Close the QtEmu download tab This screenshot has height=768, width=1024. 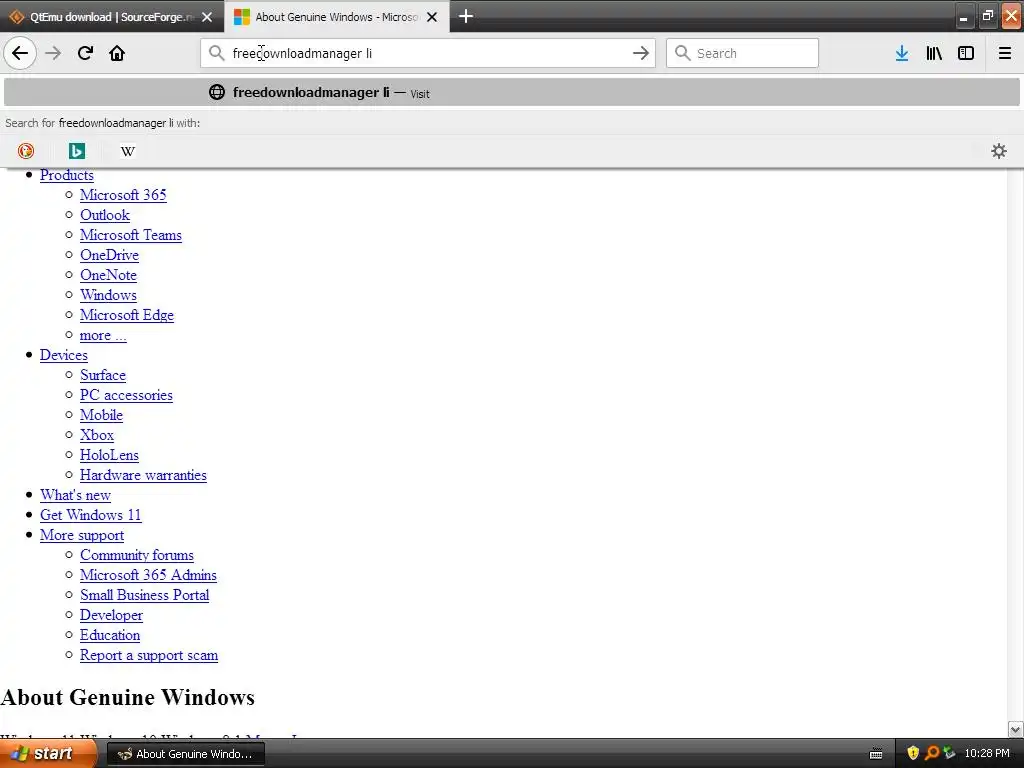click(x=207, y=17)
